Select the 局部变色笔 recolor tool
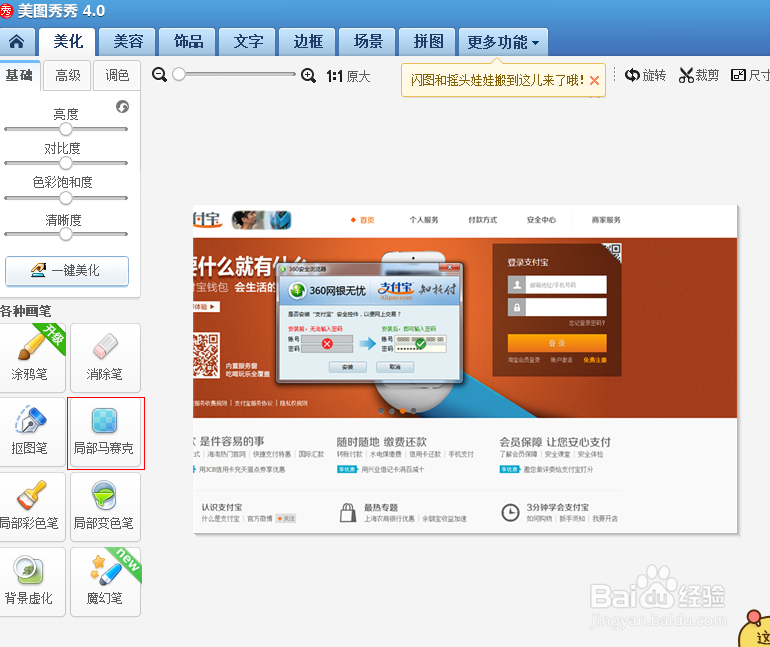Image resolution: width=770 pixels, height=647 pixels. point(105,507)
